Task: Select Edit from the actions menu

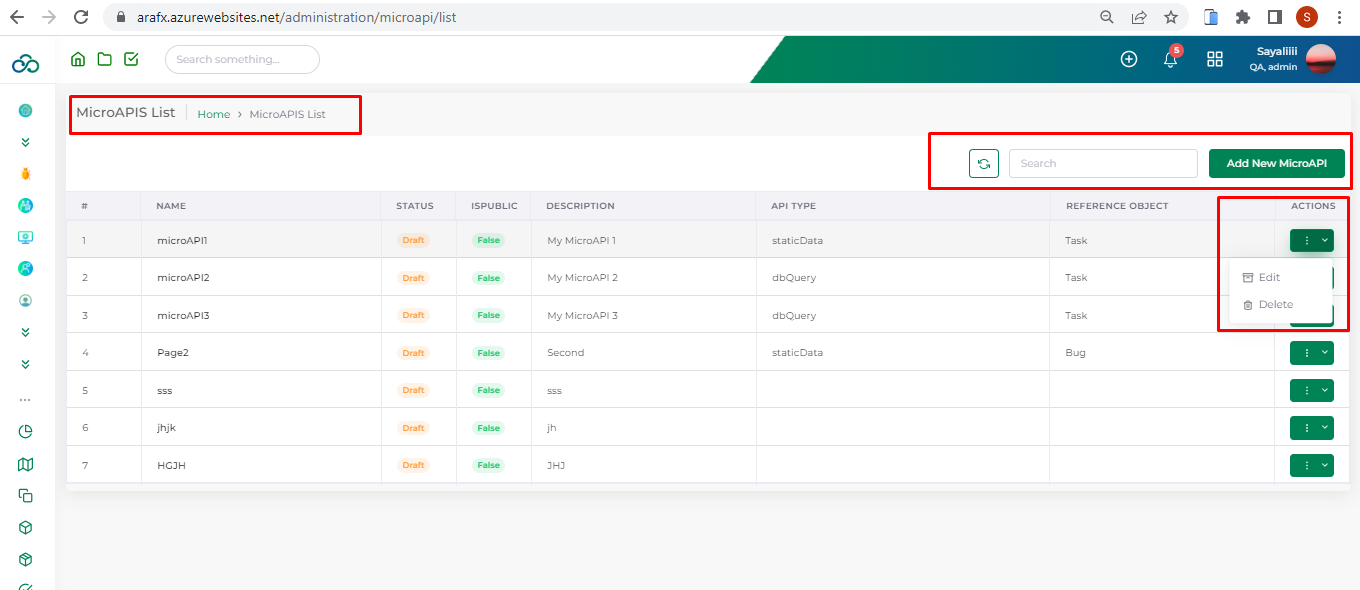Action: (1269, 278)
